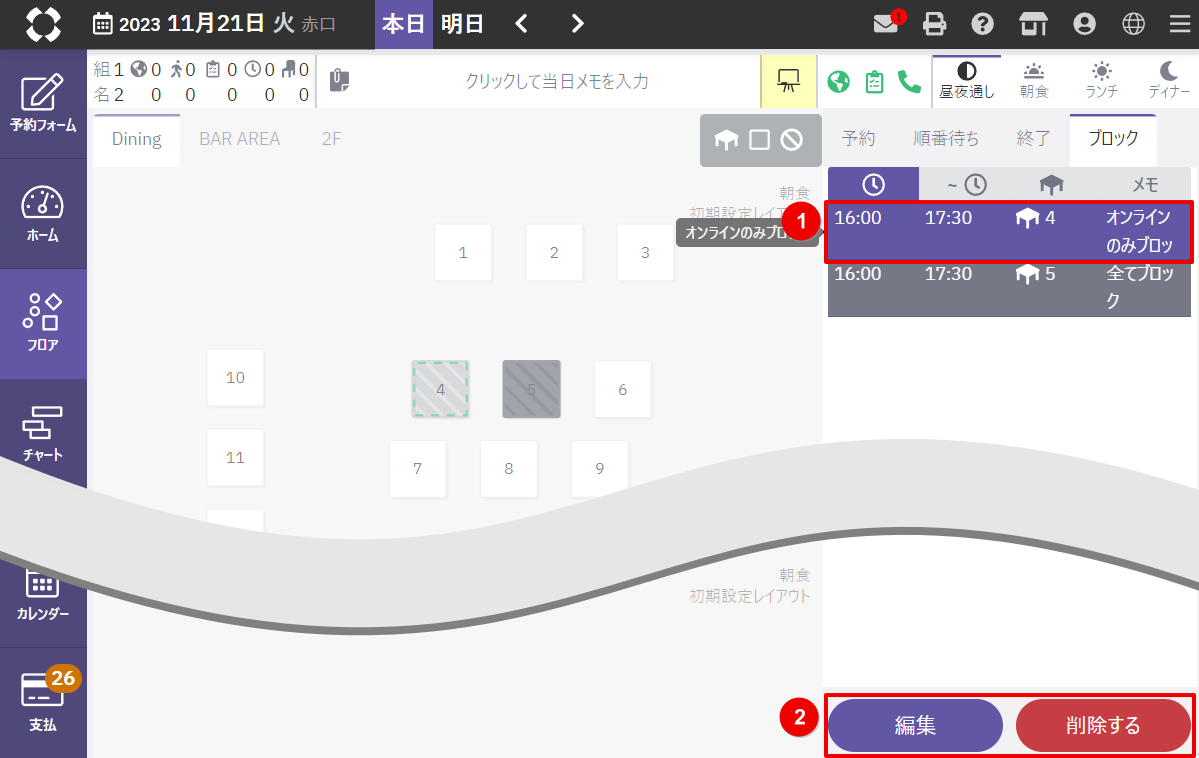Image resolution: width=1199 pixels, height=758 pixels.
Task: Go to the previous day arrow
Action: click(521, 24)
